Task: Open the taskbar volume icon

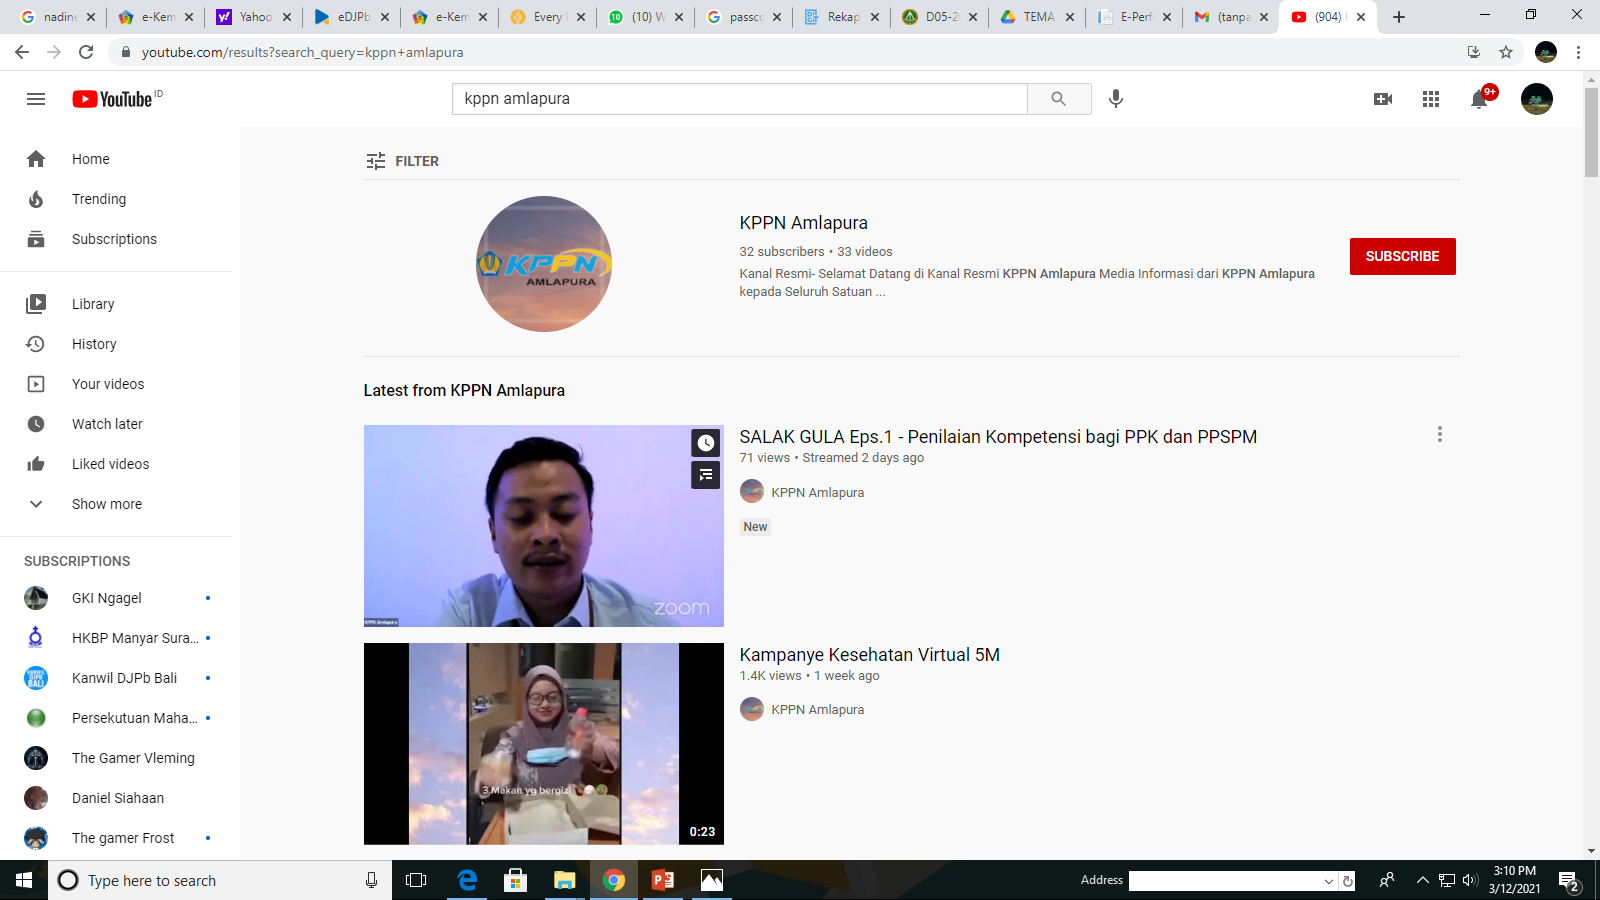Action: click(1470, 880)
